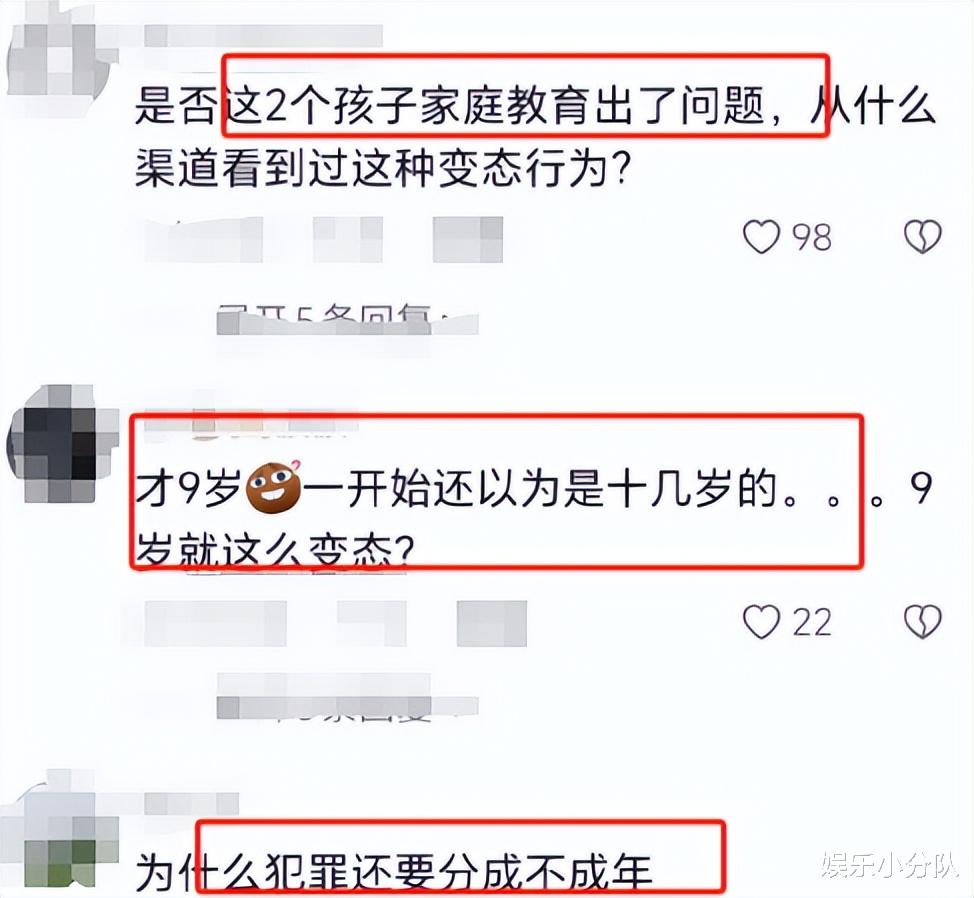The image size is (974, 898).
Task: Select the comment 为什么犯罪还要分成不成年
Action: coord(394,873)
